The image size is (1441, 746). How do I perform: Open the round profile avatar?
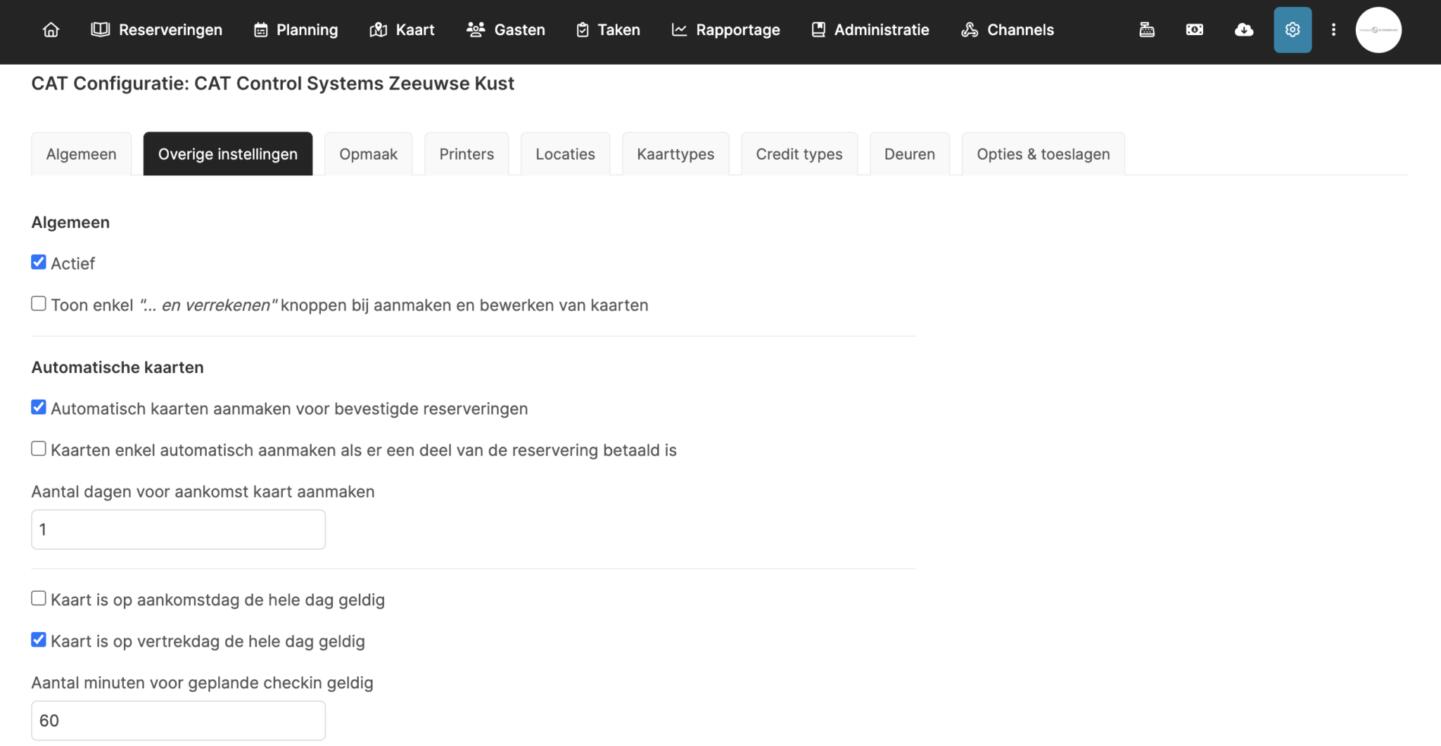(x=1378, y=30)
